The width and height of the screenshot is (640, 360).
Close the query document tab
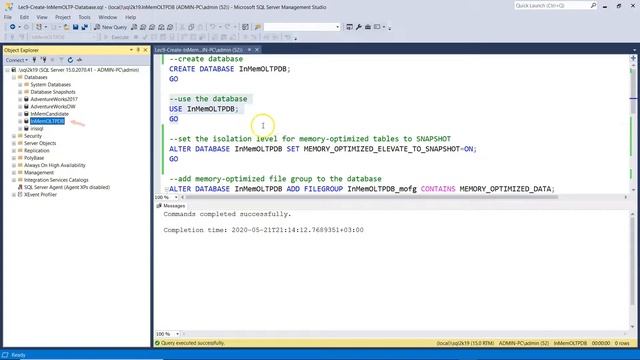click(257, 50)
